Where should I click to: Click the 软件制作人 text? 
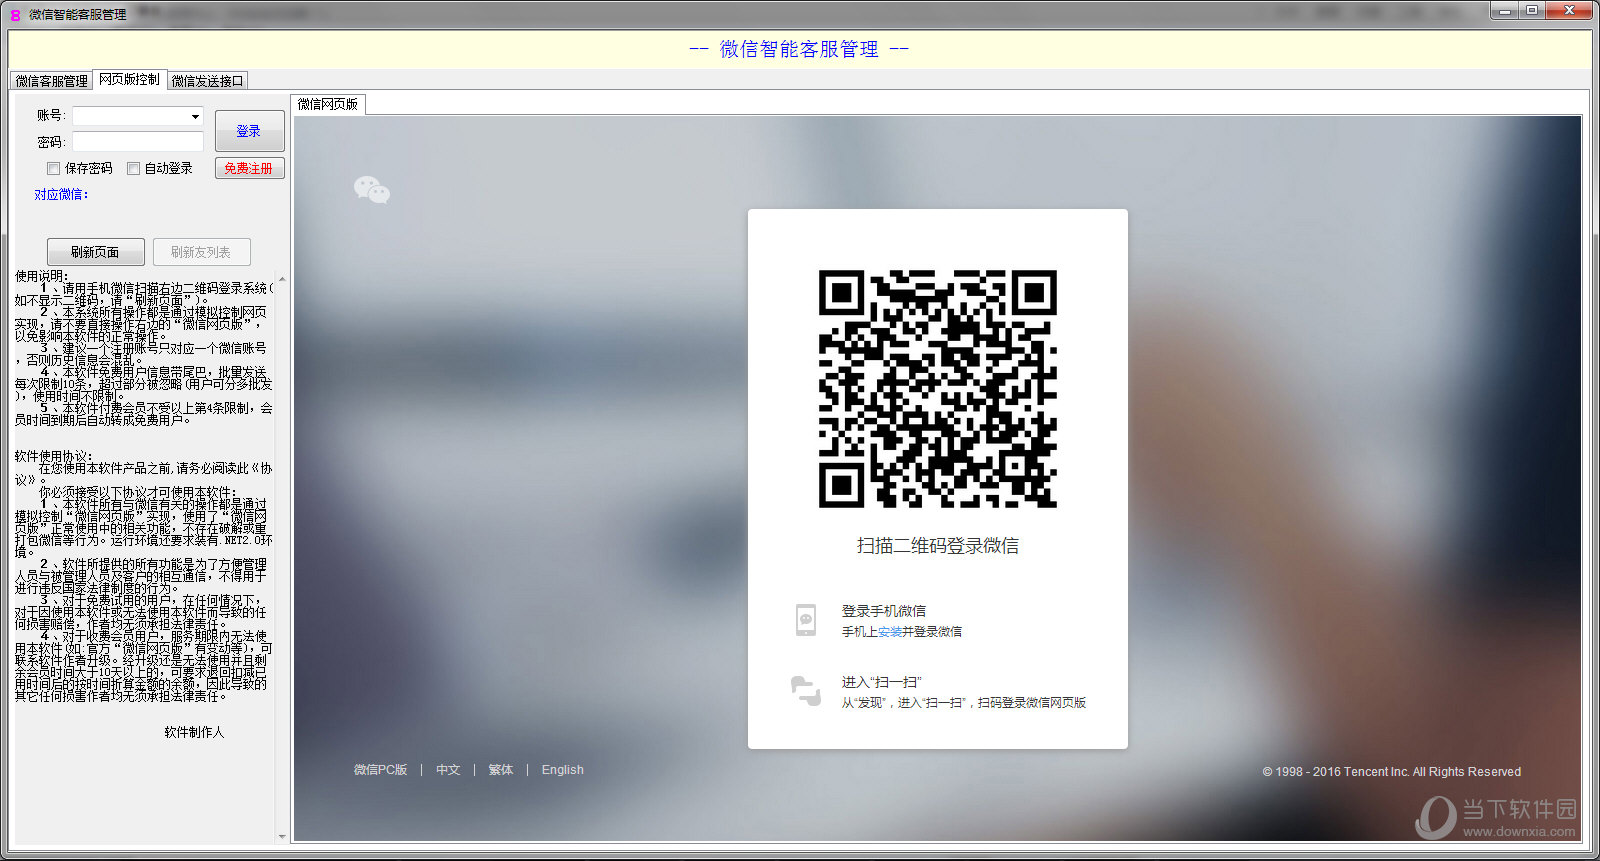coord(194,732)
